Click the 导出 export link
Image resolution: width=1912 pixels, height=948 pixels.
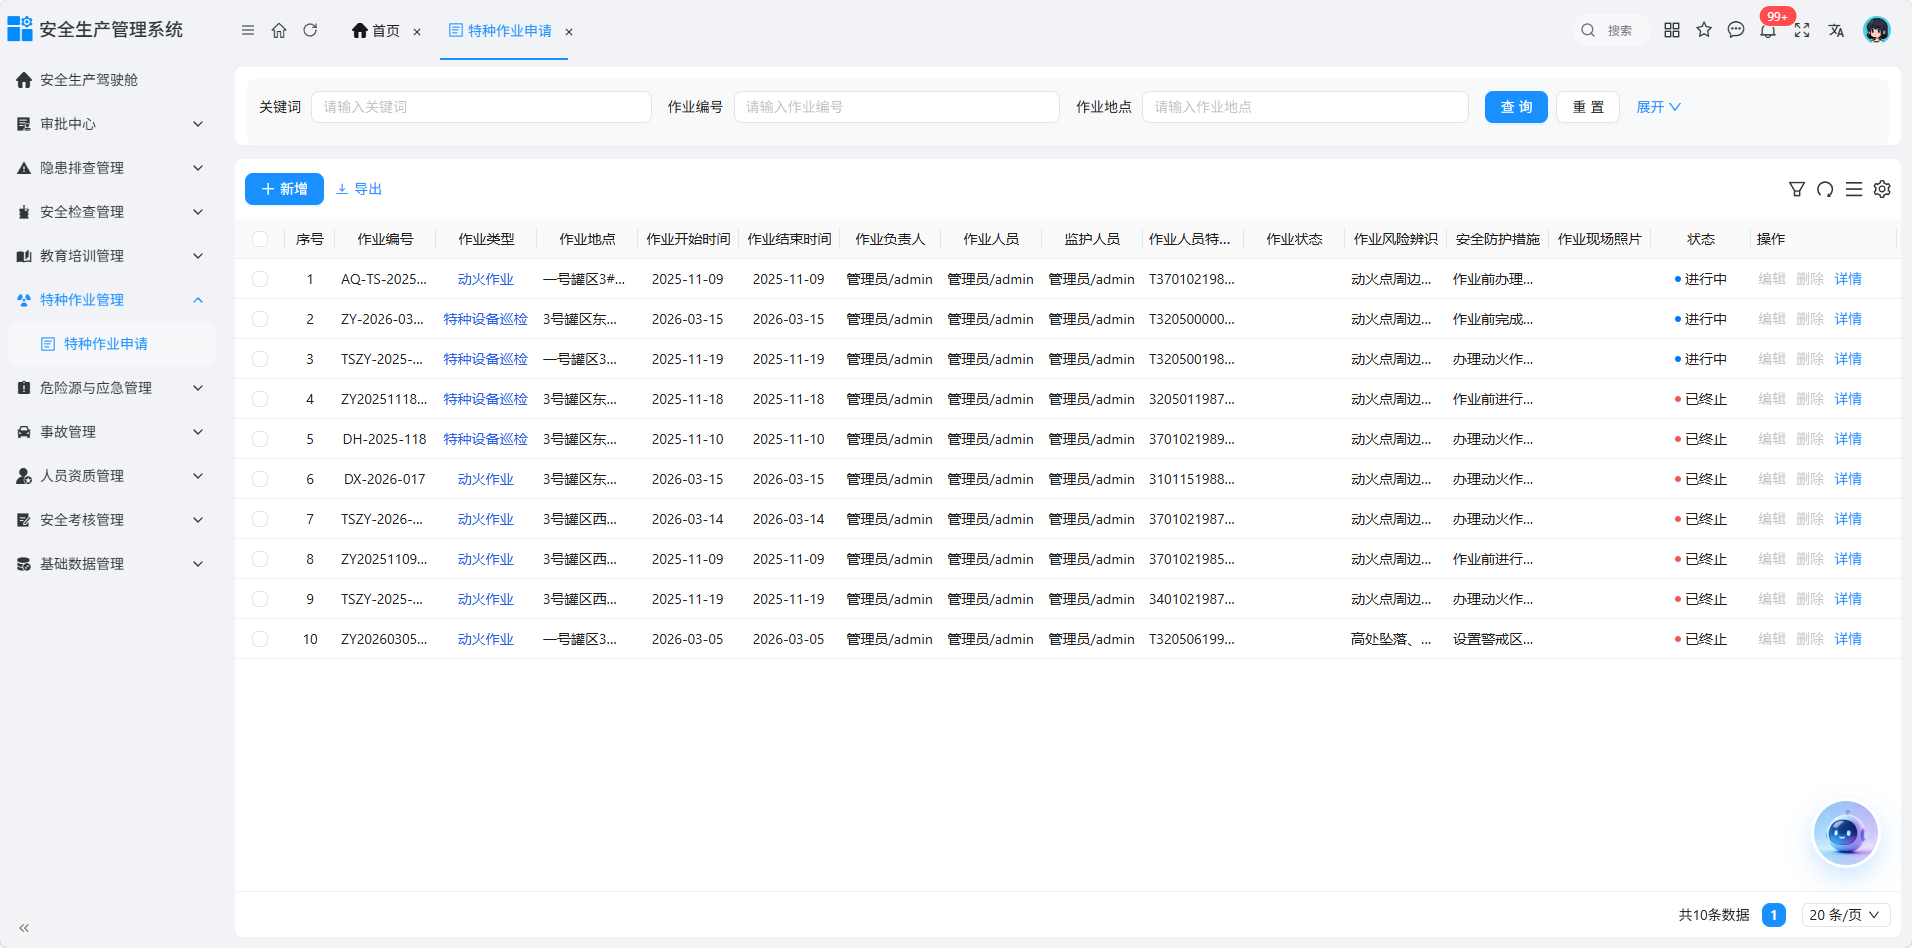[x=359, y=189]
